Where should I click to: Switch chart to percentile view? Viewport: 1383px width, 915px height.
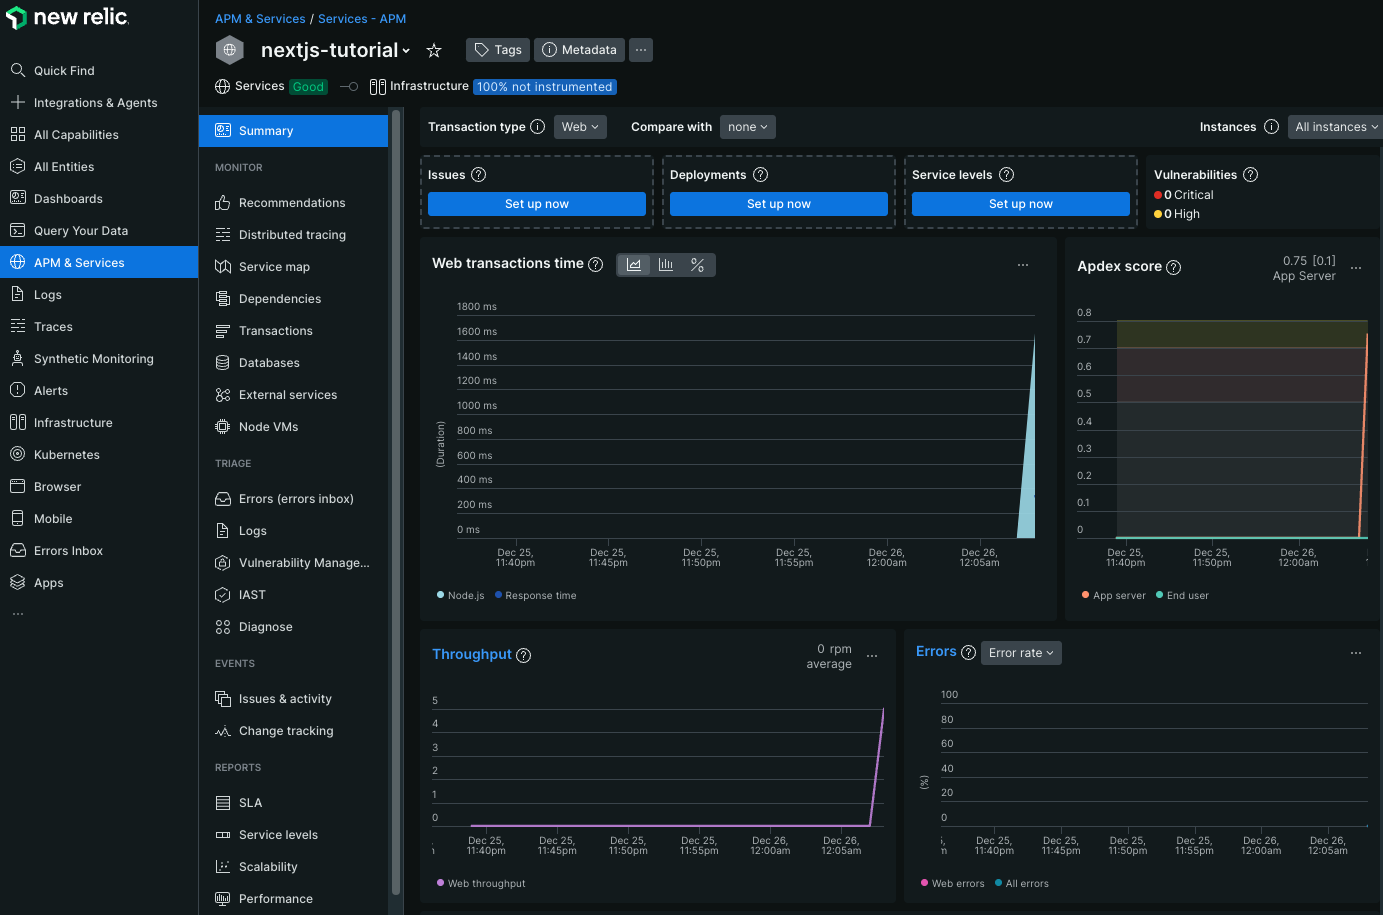click(x=698, y=265)
